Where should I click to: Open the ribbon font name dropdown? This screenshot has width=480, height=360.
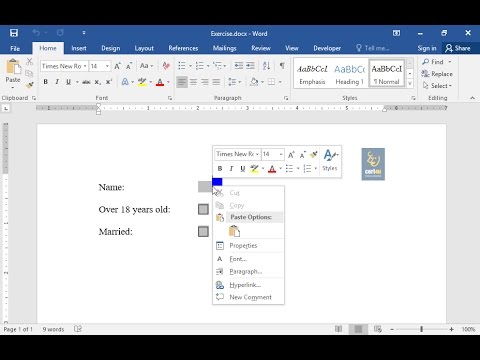pos(85,66)
